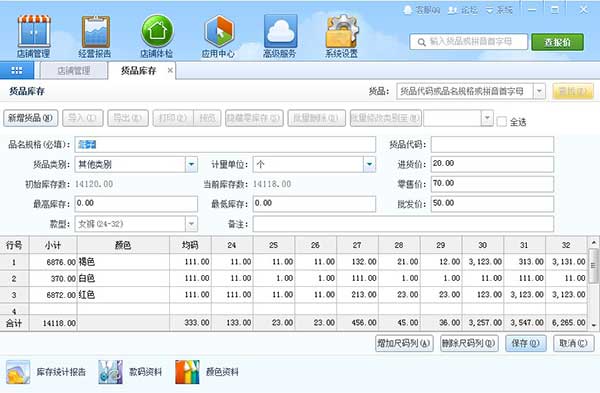Viewport: 600px width, 393px height.
Task: Click the size 32 column header
Action: point(566,245)
